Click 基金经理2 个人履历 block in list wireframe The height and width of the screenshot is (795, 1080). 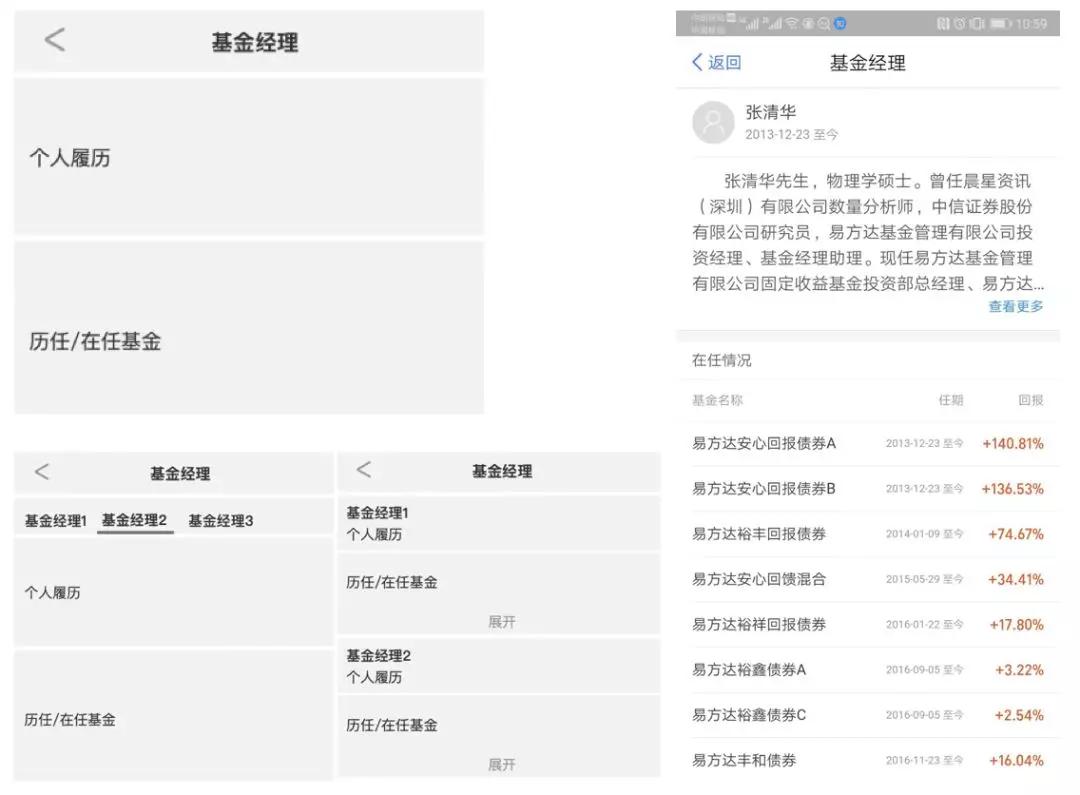click(499, 665)
